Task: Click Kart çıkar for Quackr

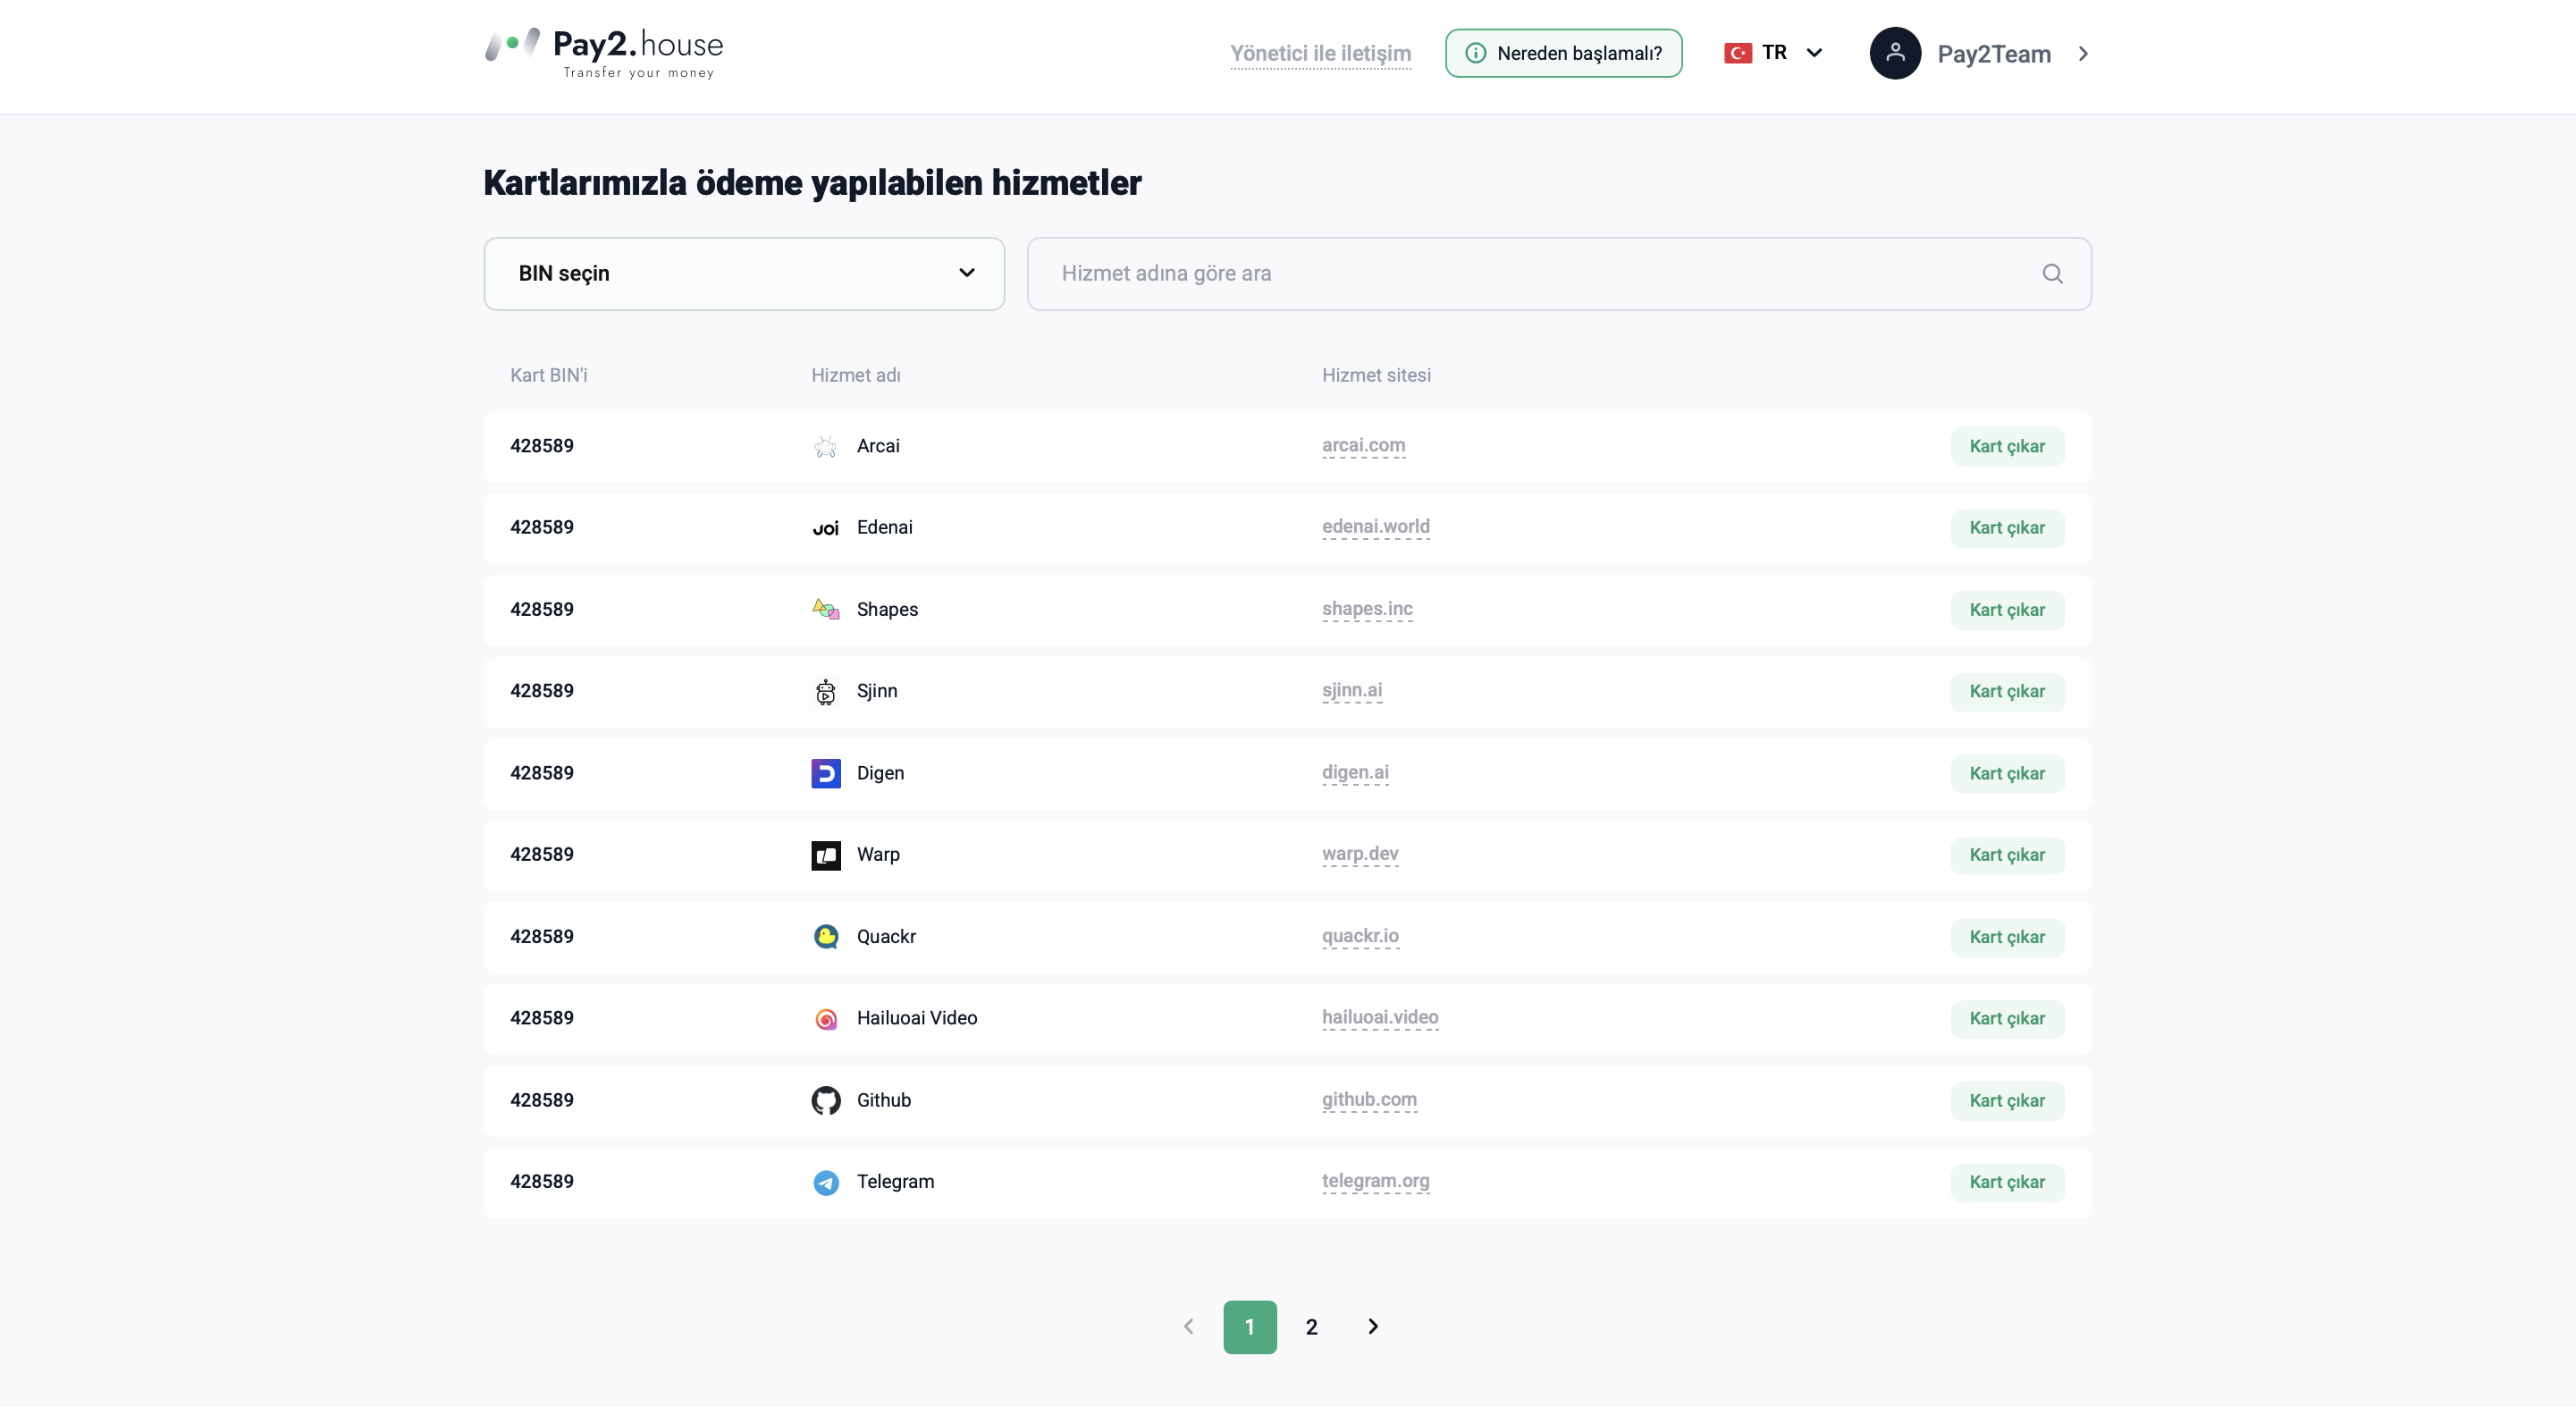Action: pos(2007,937)
